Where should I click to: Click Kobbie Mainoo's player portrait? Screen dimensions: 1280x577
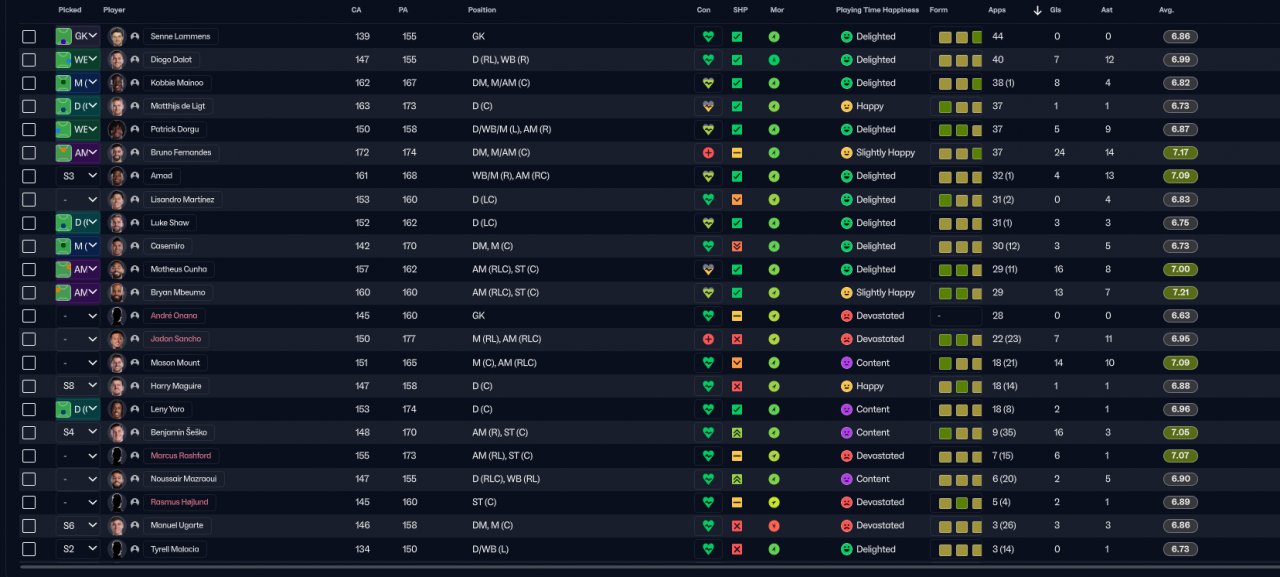click(x=117, y=83)
